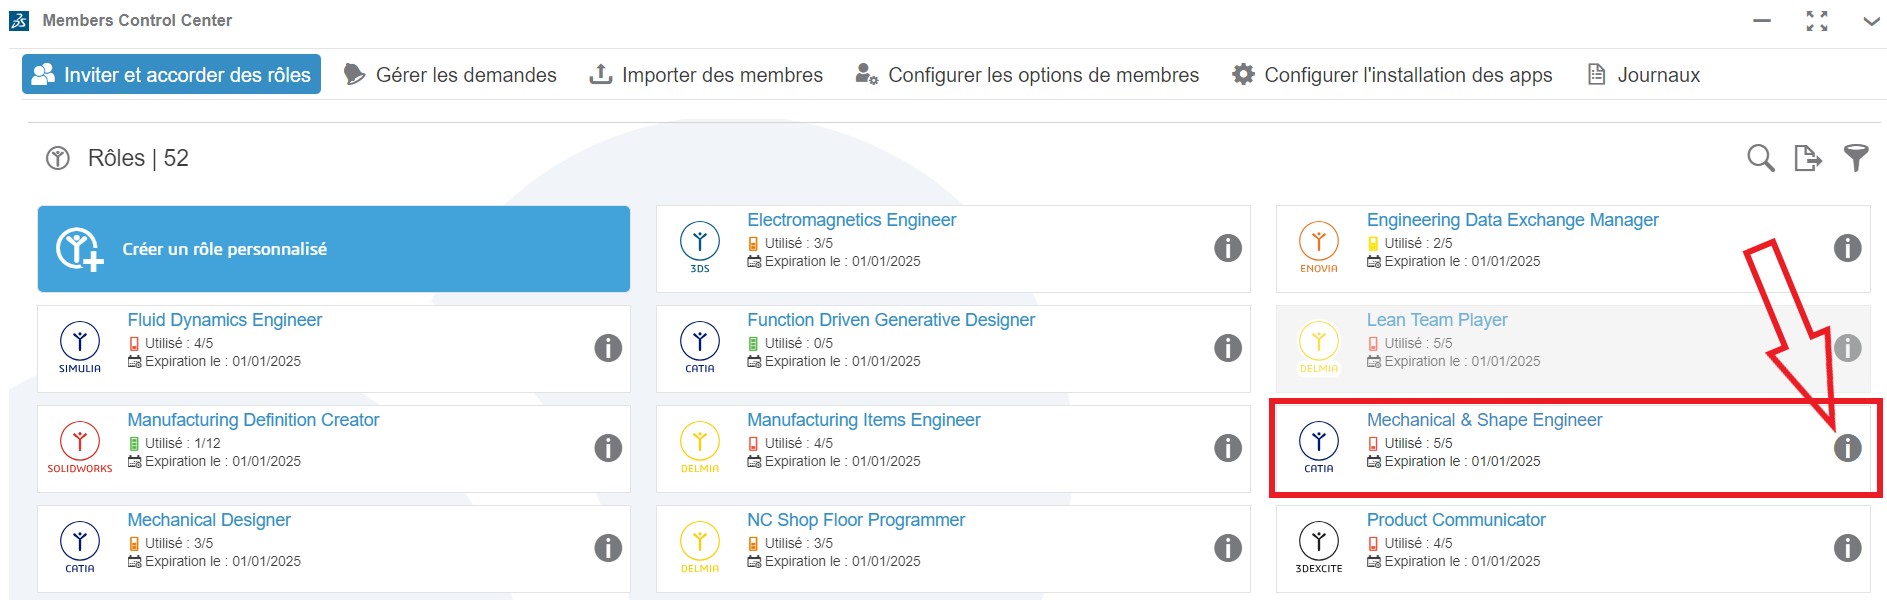Click the search magnifier icon

(1760, 158)
